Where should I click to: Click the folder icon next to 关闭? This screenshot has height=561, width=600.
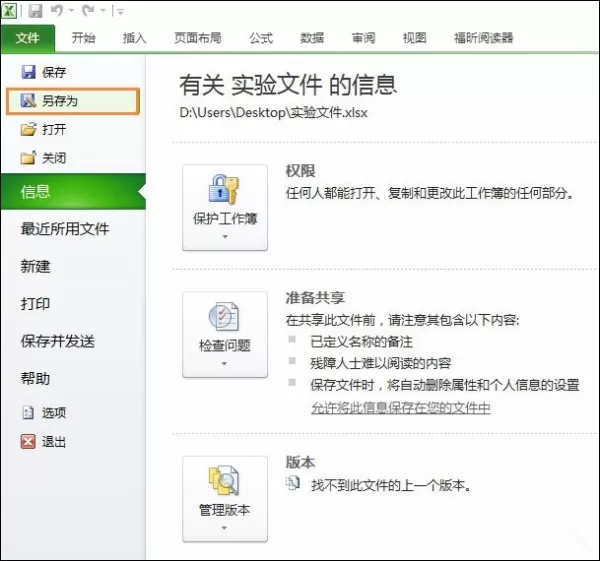pos(28,158)
